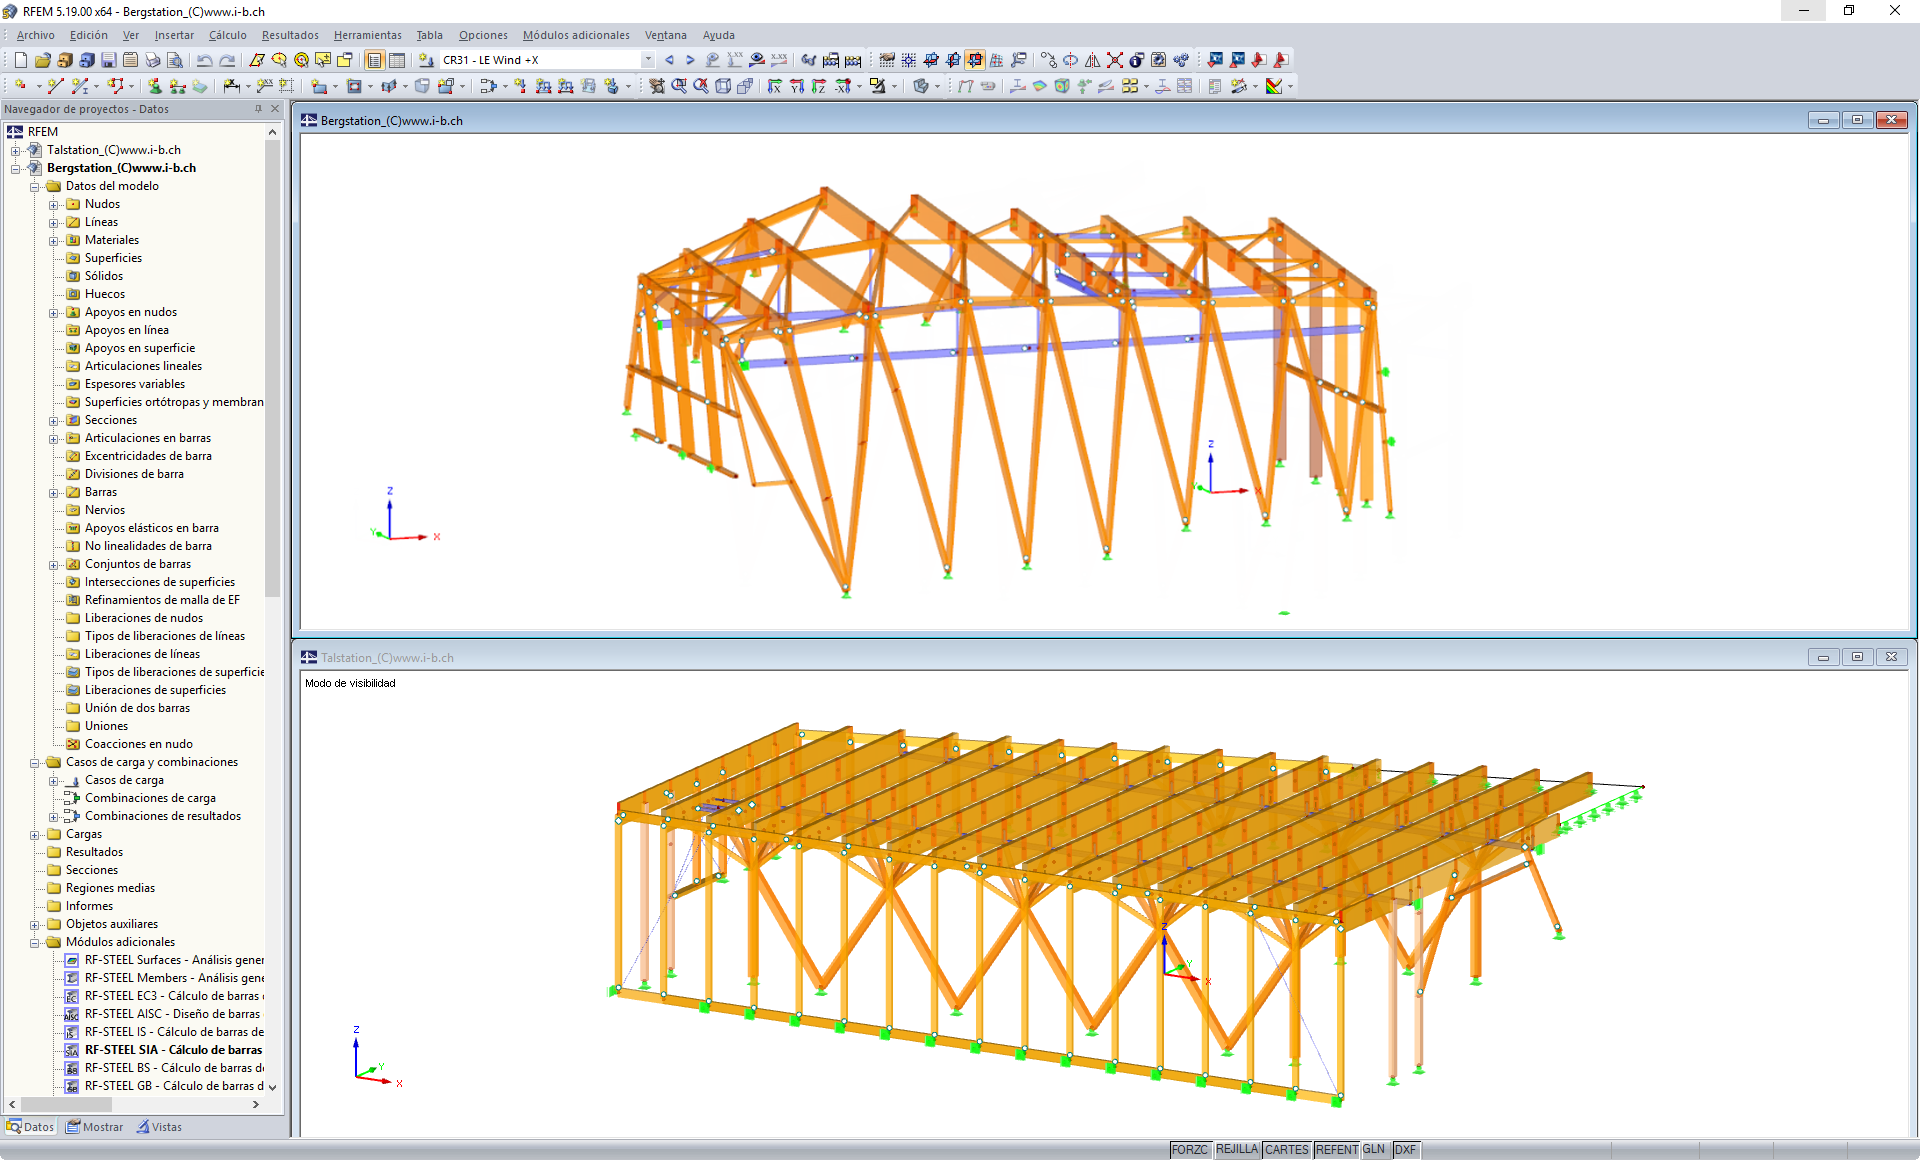Click the Print icon
This screenshot has height=1160, width=1920.
pyautogui.click(x=152, y=60)
